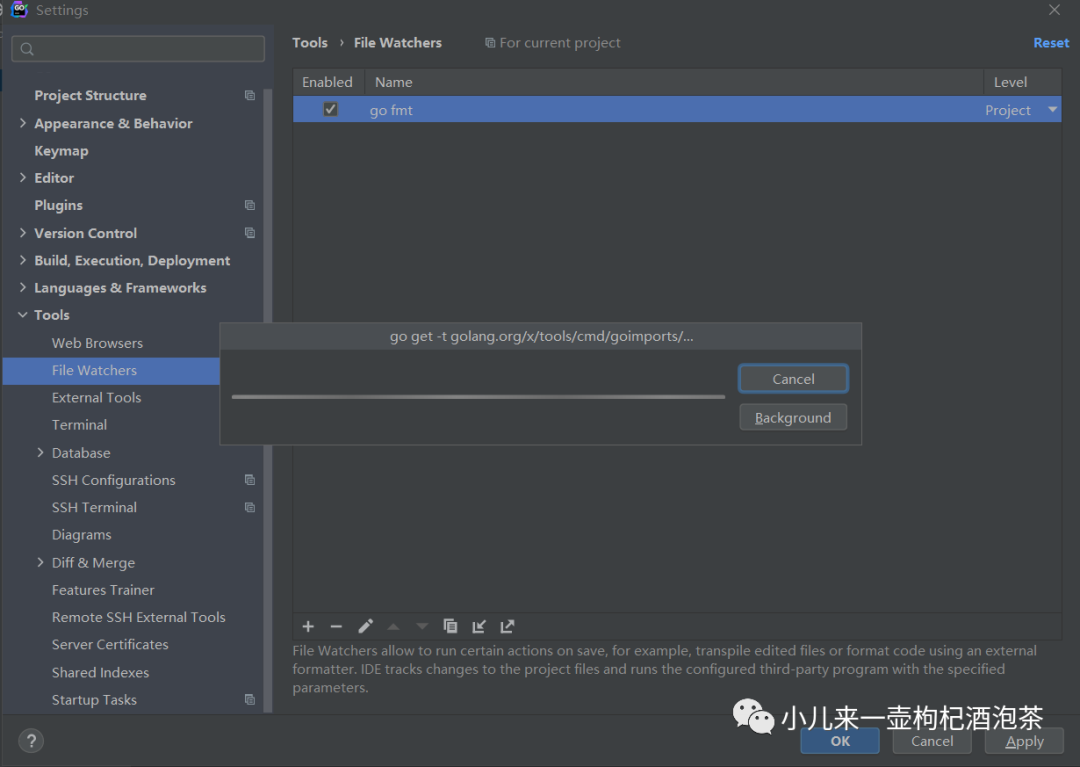Select External Tools under Tools
The image size is (1080, 767).
pos(96,397)
